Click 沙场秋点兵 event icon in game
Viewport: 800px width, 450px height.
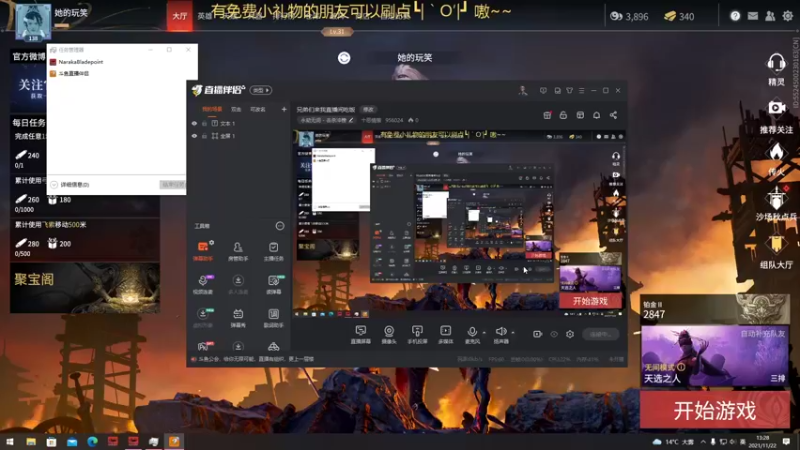(776, 204)
